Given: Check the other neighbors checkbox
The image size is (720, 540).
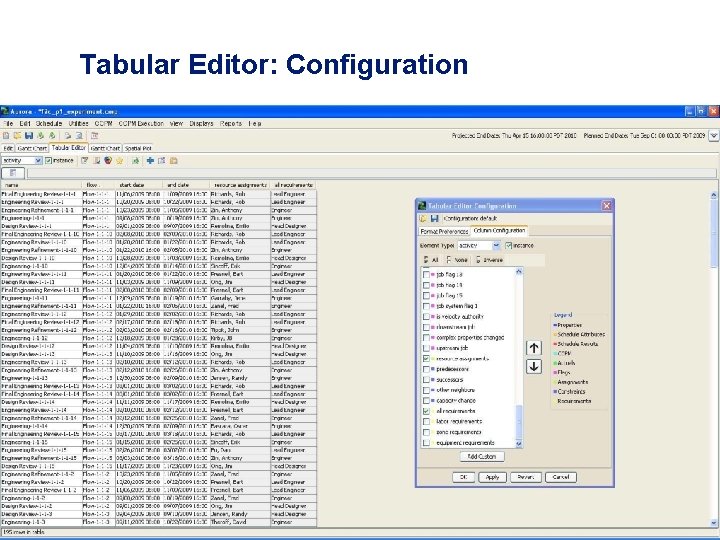Looking at the screenshot, I should pyautogui.click(x=426, y=390).
